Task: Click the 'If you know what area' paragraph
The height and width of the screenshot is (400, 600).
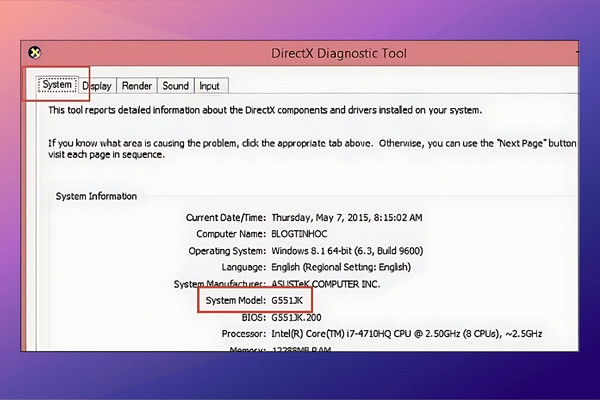Action: (312, 149)
